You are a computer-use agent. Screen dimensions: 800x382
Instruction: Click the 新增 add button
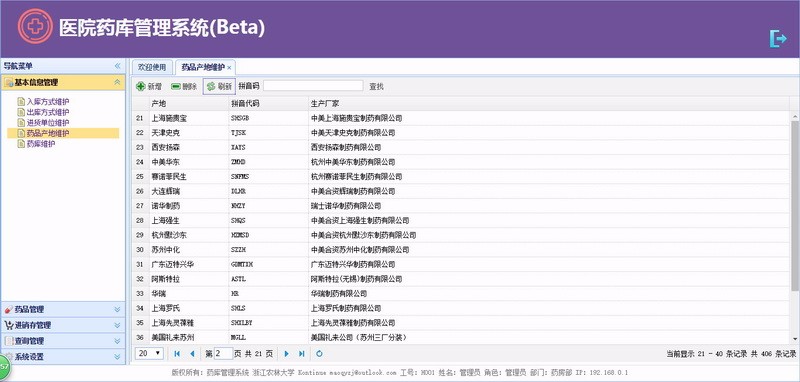149,87
